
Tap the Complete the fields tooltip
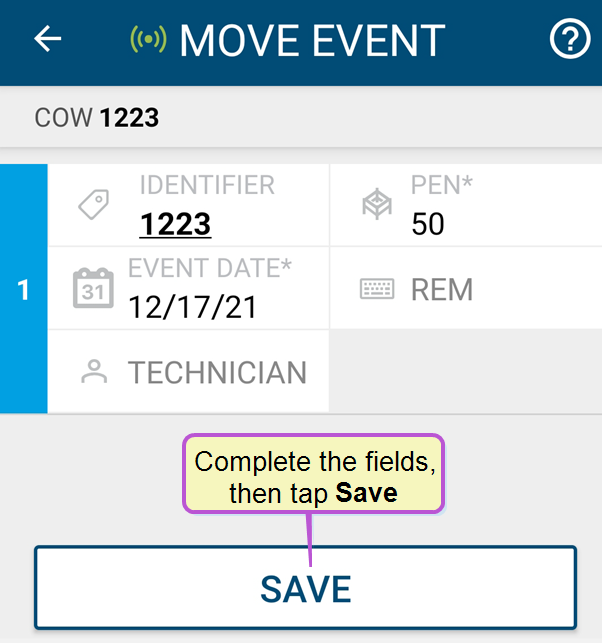(x=314, y=474)
